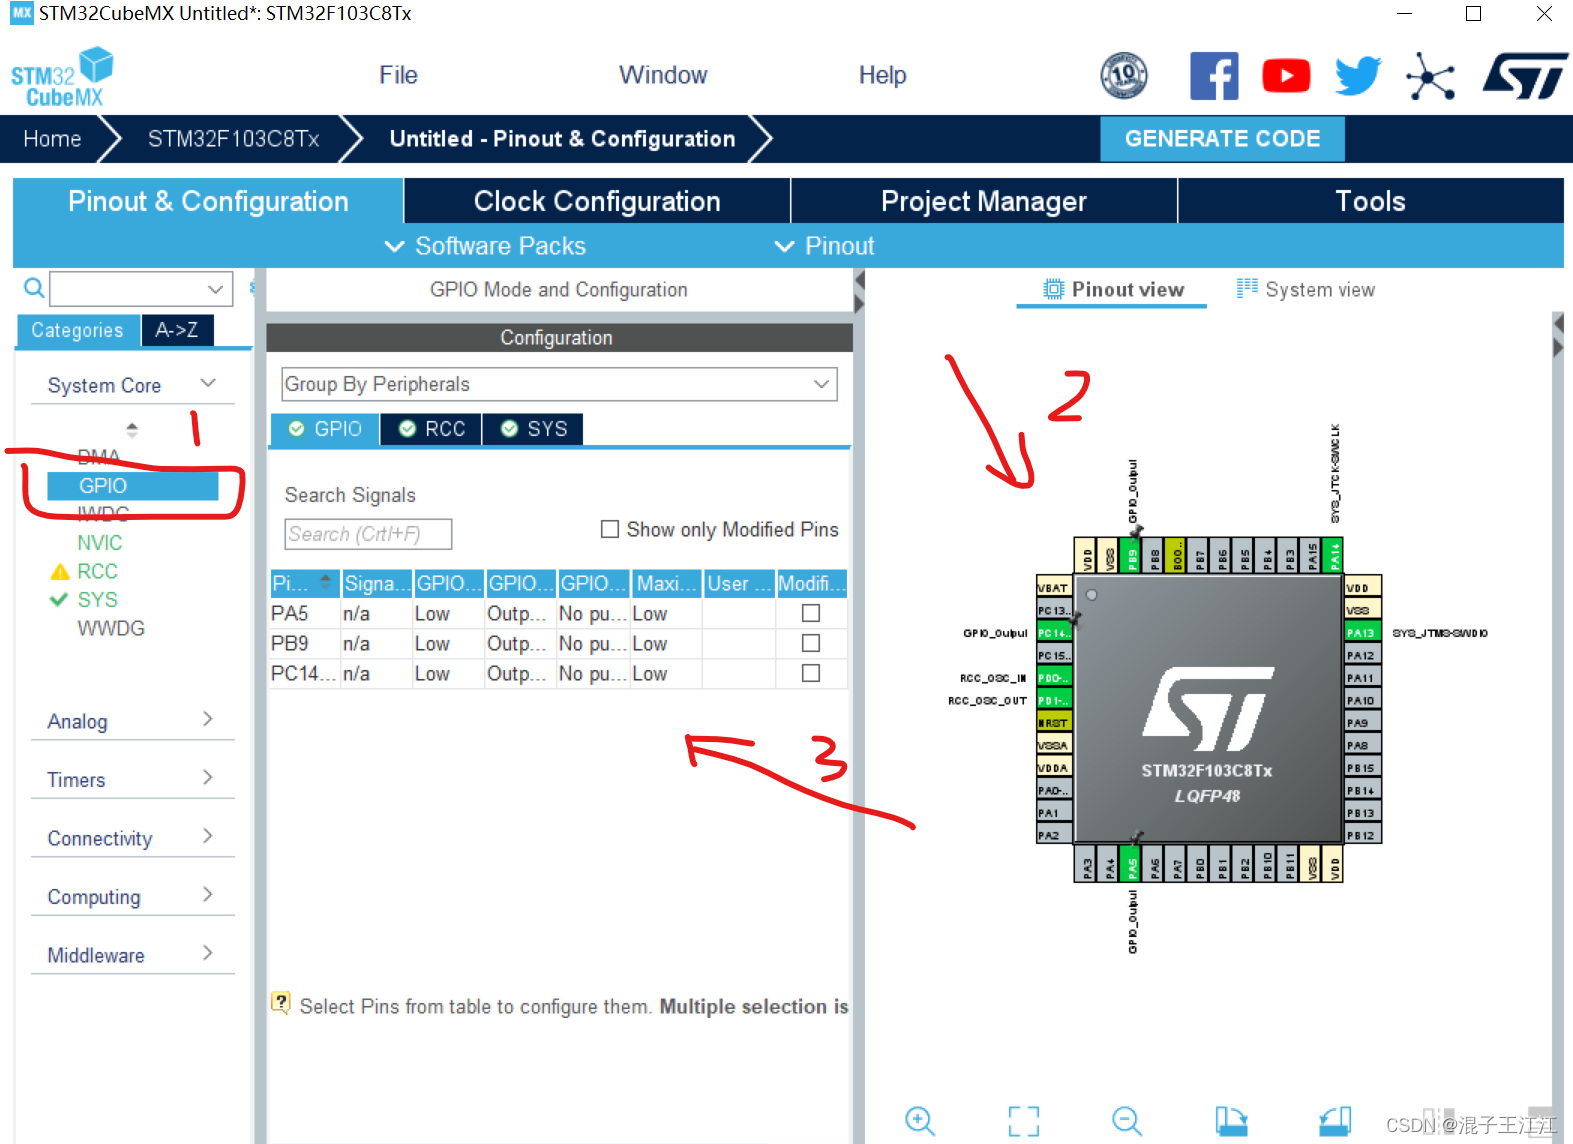Select WWDG in System Core list

tap(111, 629)
